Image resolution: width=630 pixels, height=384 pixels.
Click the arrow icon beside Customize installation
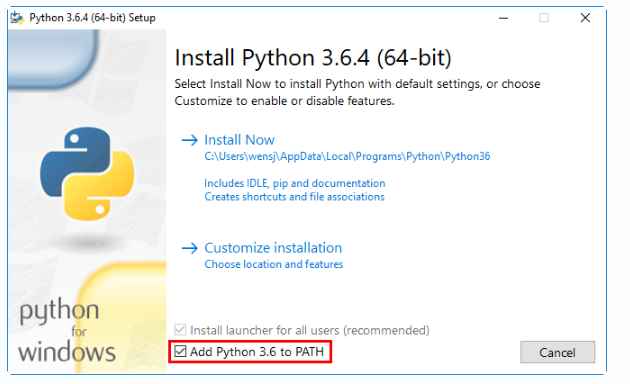pyautogui.click(x=190, y=248)
